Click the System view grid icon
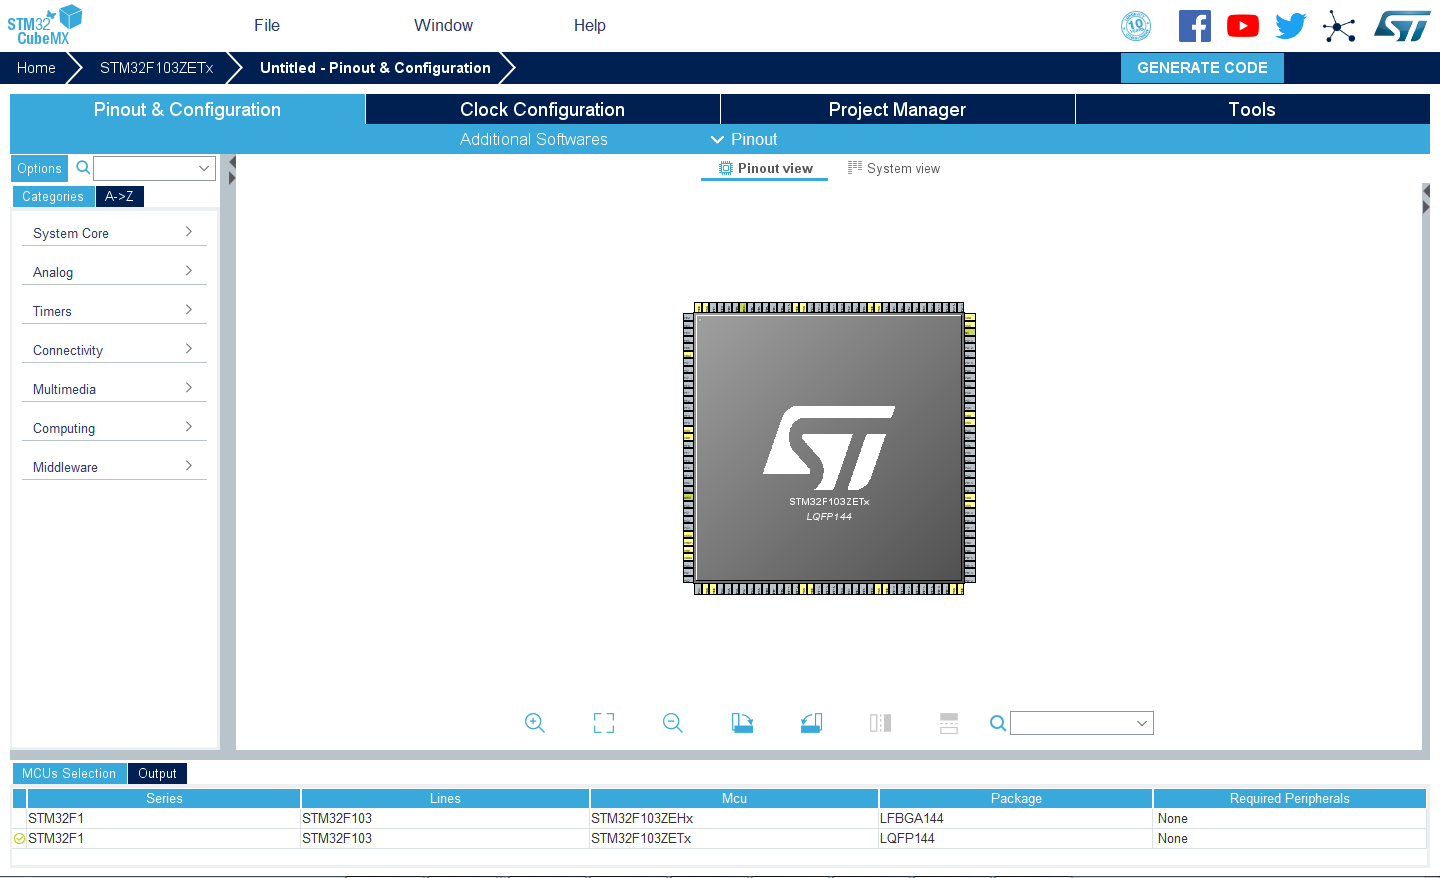 (x=855, y=168)
